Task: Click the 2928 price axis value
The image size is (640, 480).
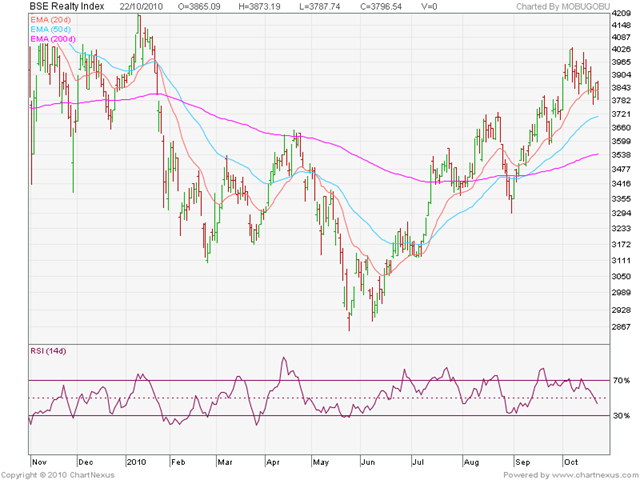Action: pyautogui.click(x=622, y=310)
